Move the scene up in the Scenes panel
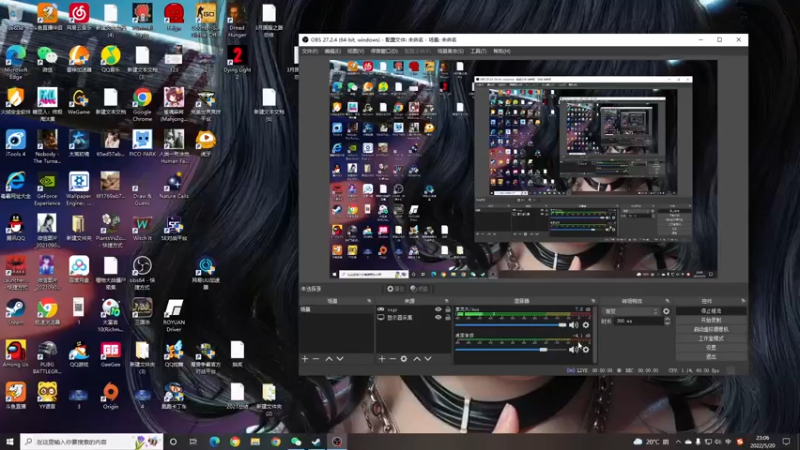 (329, 359)
